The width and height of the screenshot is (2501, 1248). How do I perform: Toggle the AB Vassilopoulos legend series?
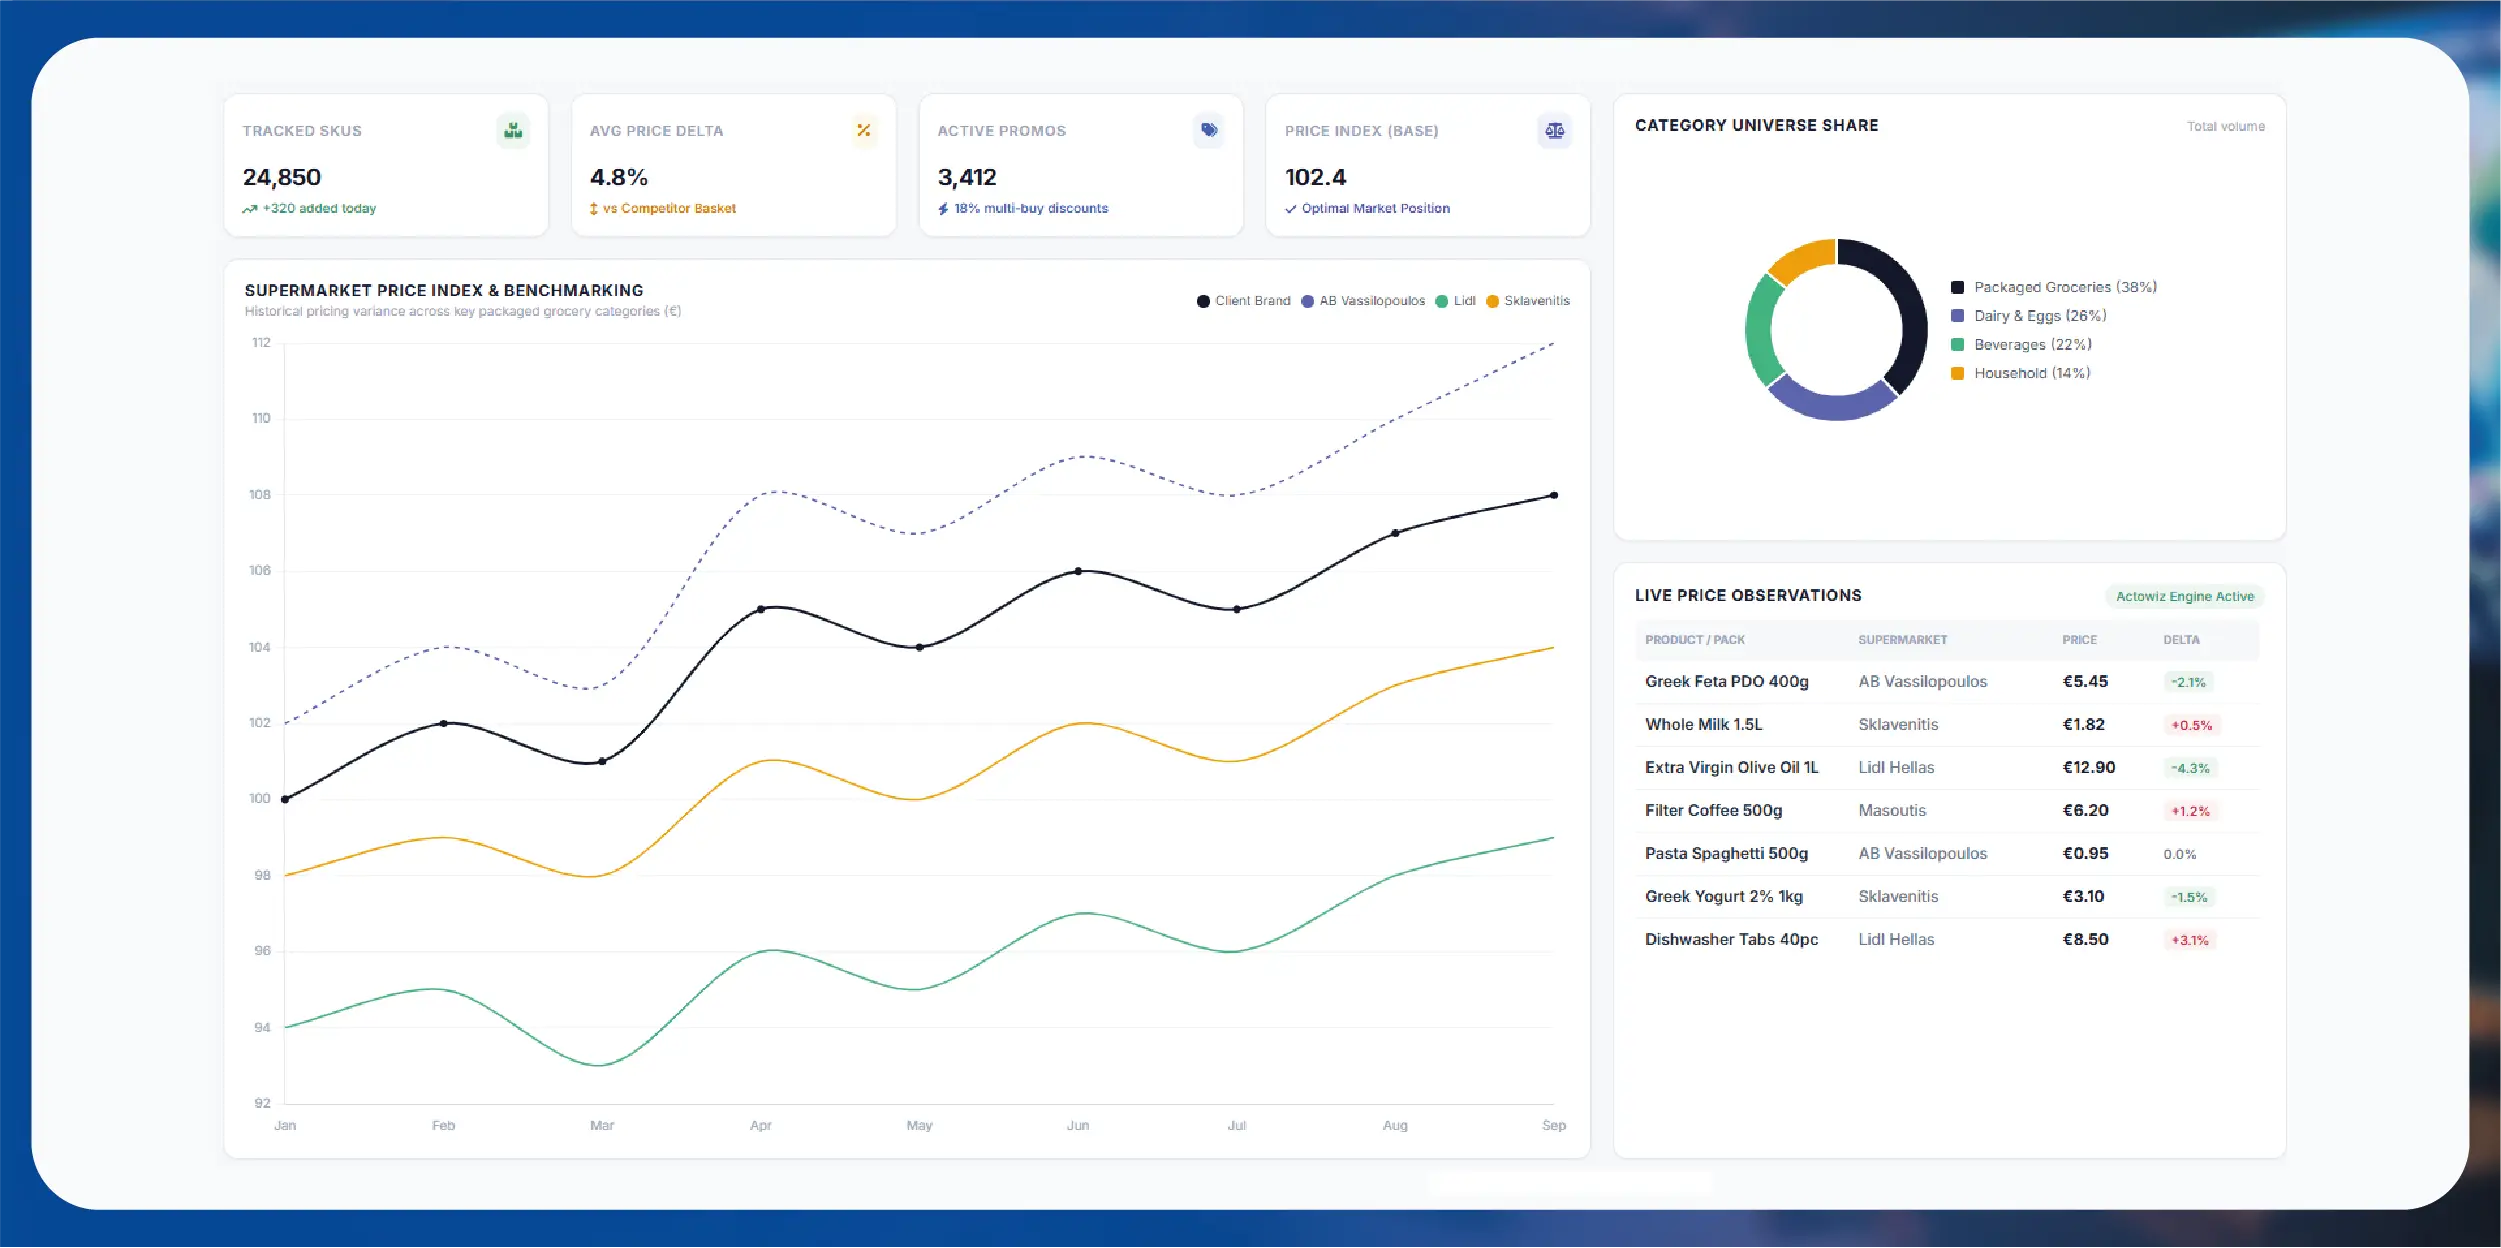tap(1363, 301)
